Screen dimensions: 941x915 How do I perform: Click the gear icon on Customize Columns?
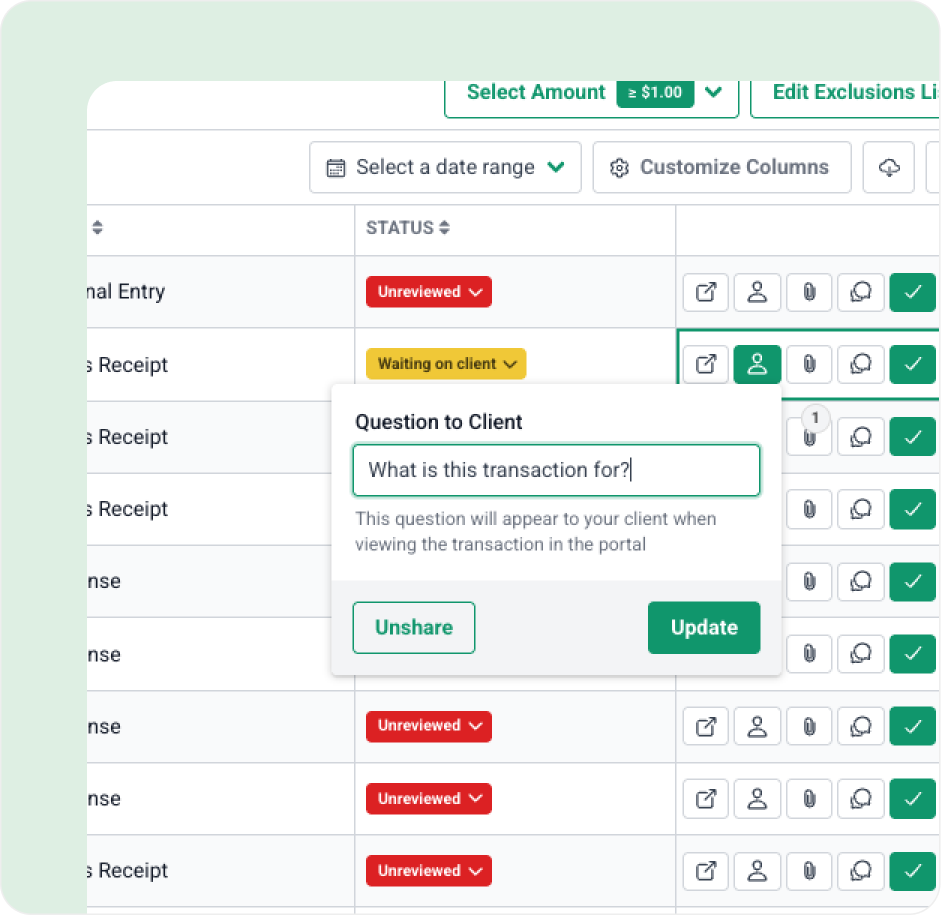click(619, 167)
